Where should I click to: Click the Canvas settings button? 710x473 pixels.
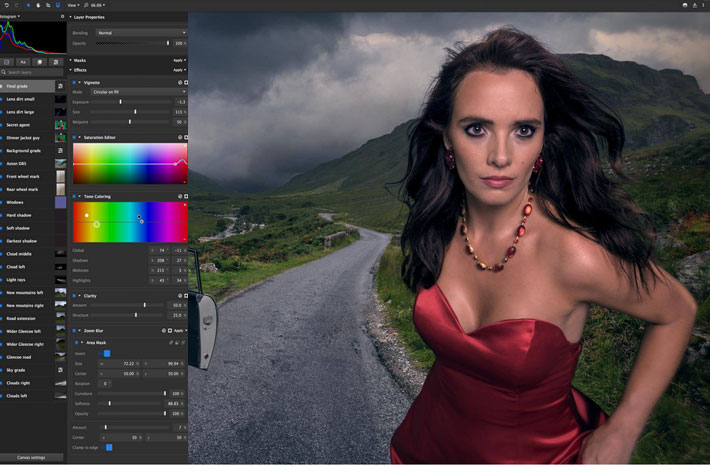click(x=31, y=458)
